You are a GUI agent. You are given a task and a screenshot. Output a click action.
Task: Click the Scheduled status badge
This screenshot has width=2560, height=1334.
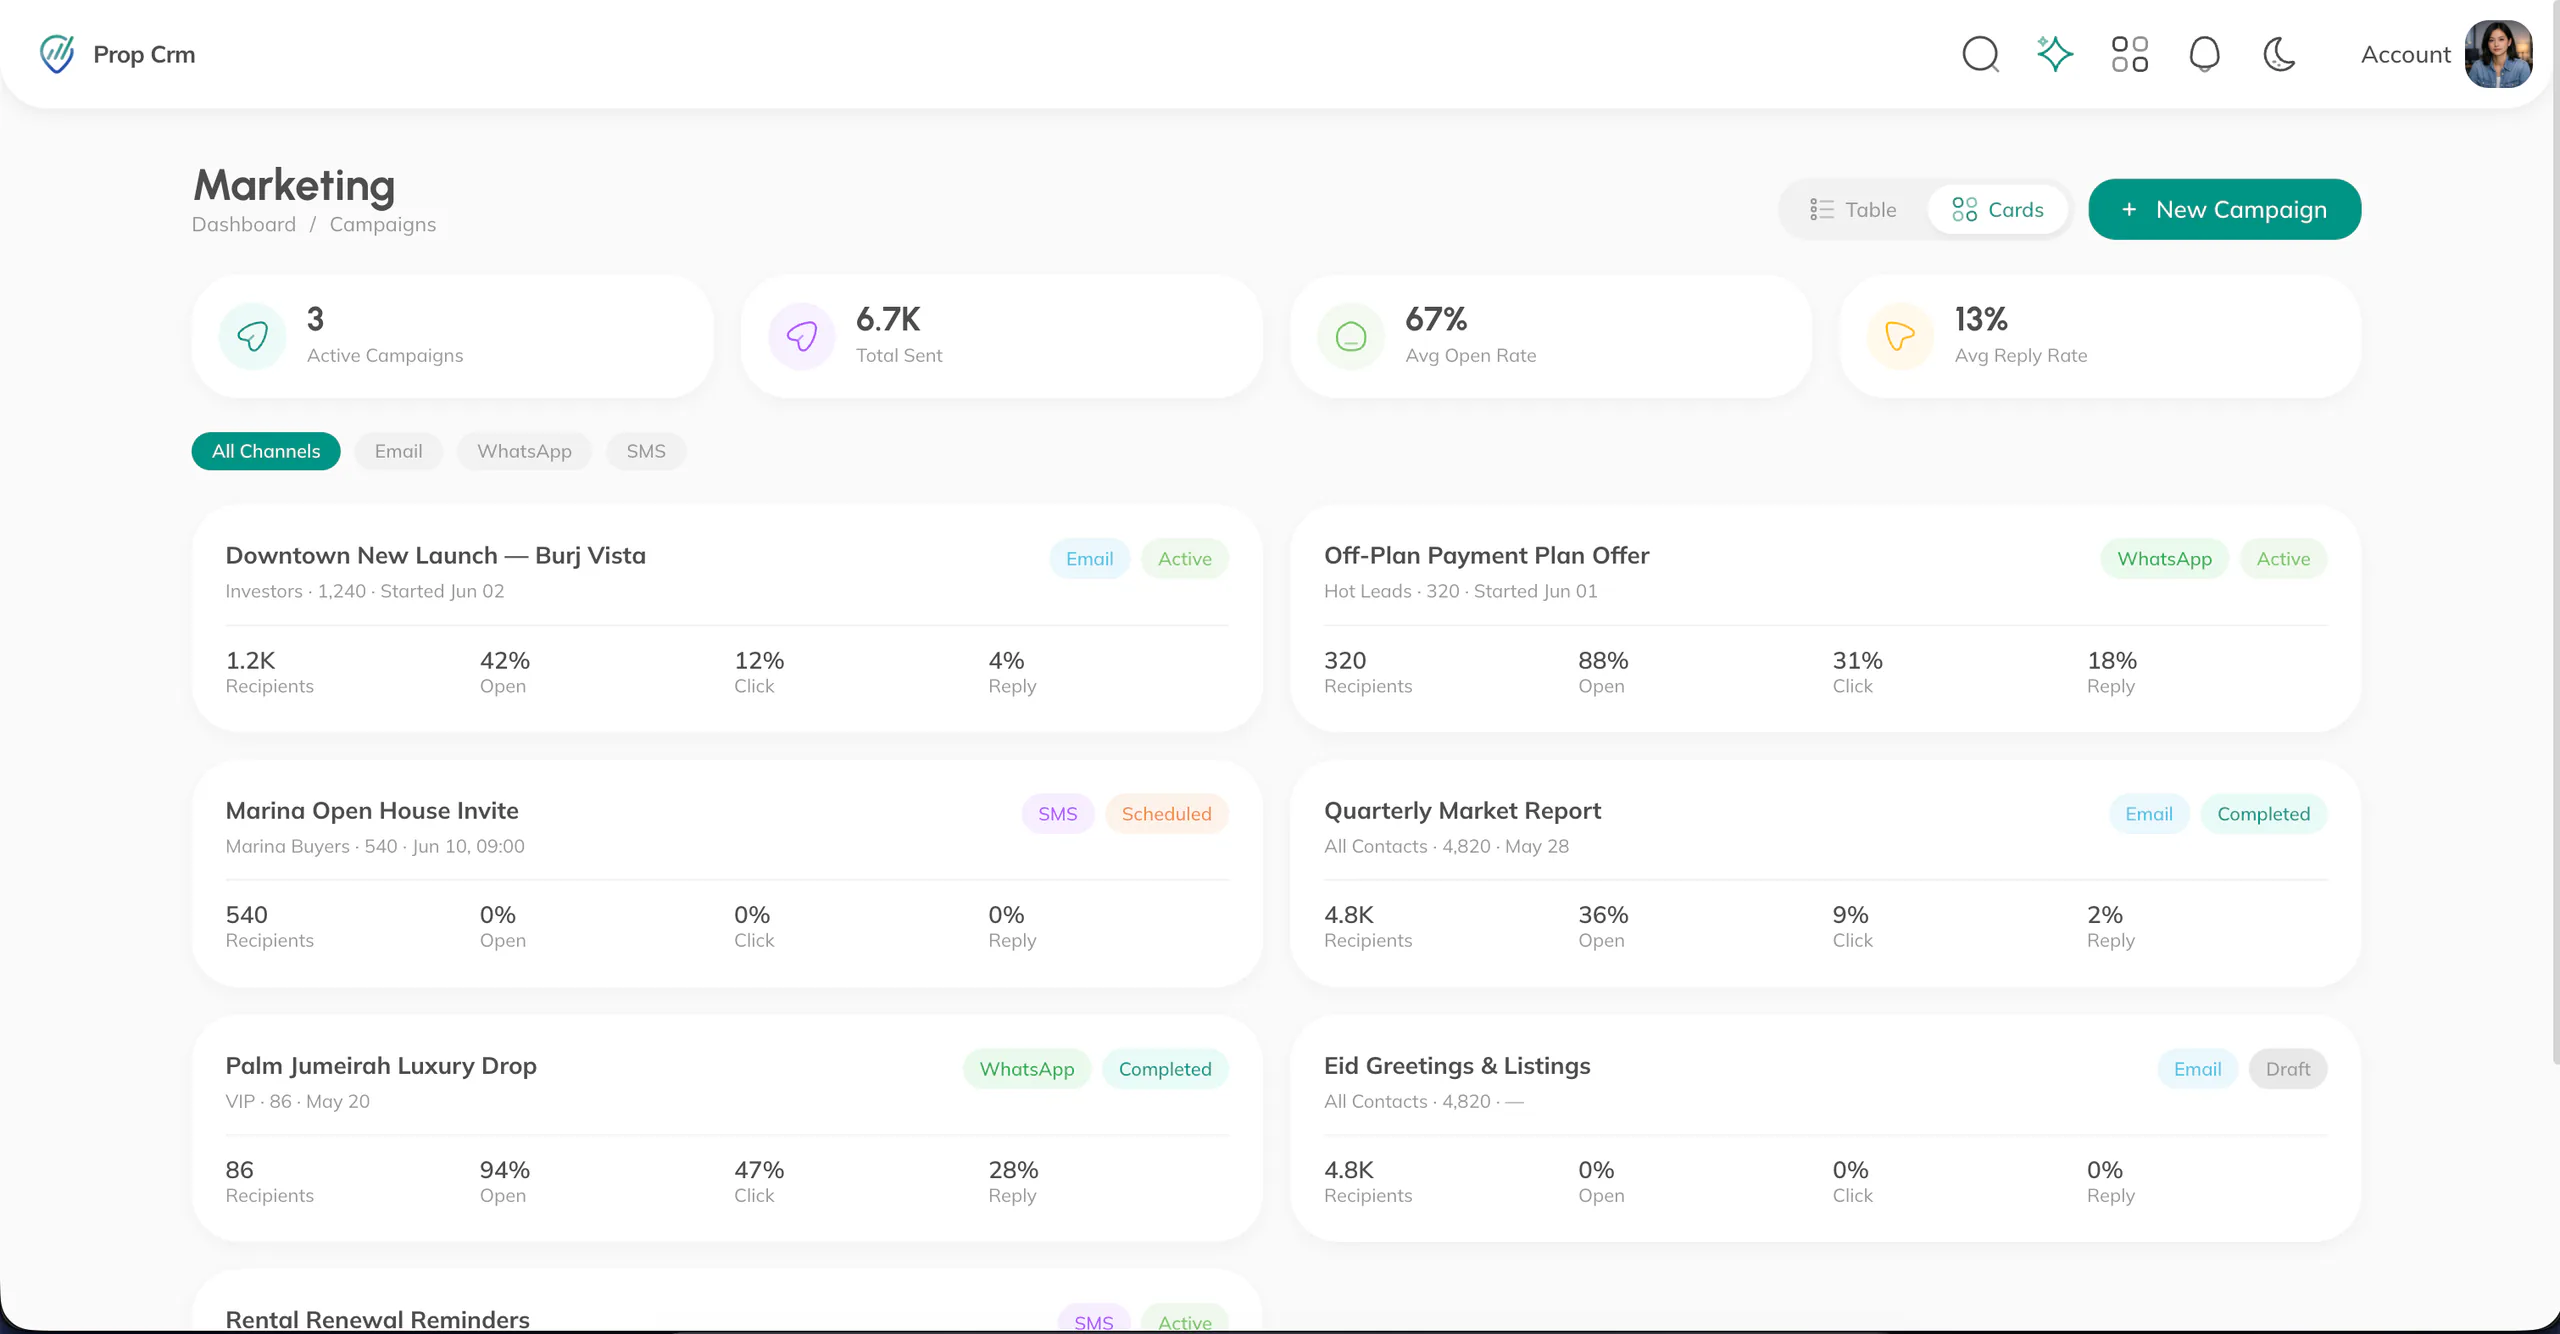pyautogui.click(x=1166, y=814)
